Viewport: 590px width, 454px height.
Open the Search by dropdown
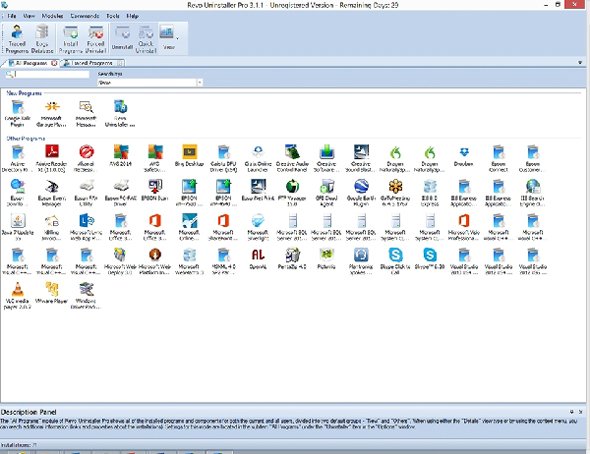coord(150,82)
